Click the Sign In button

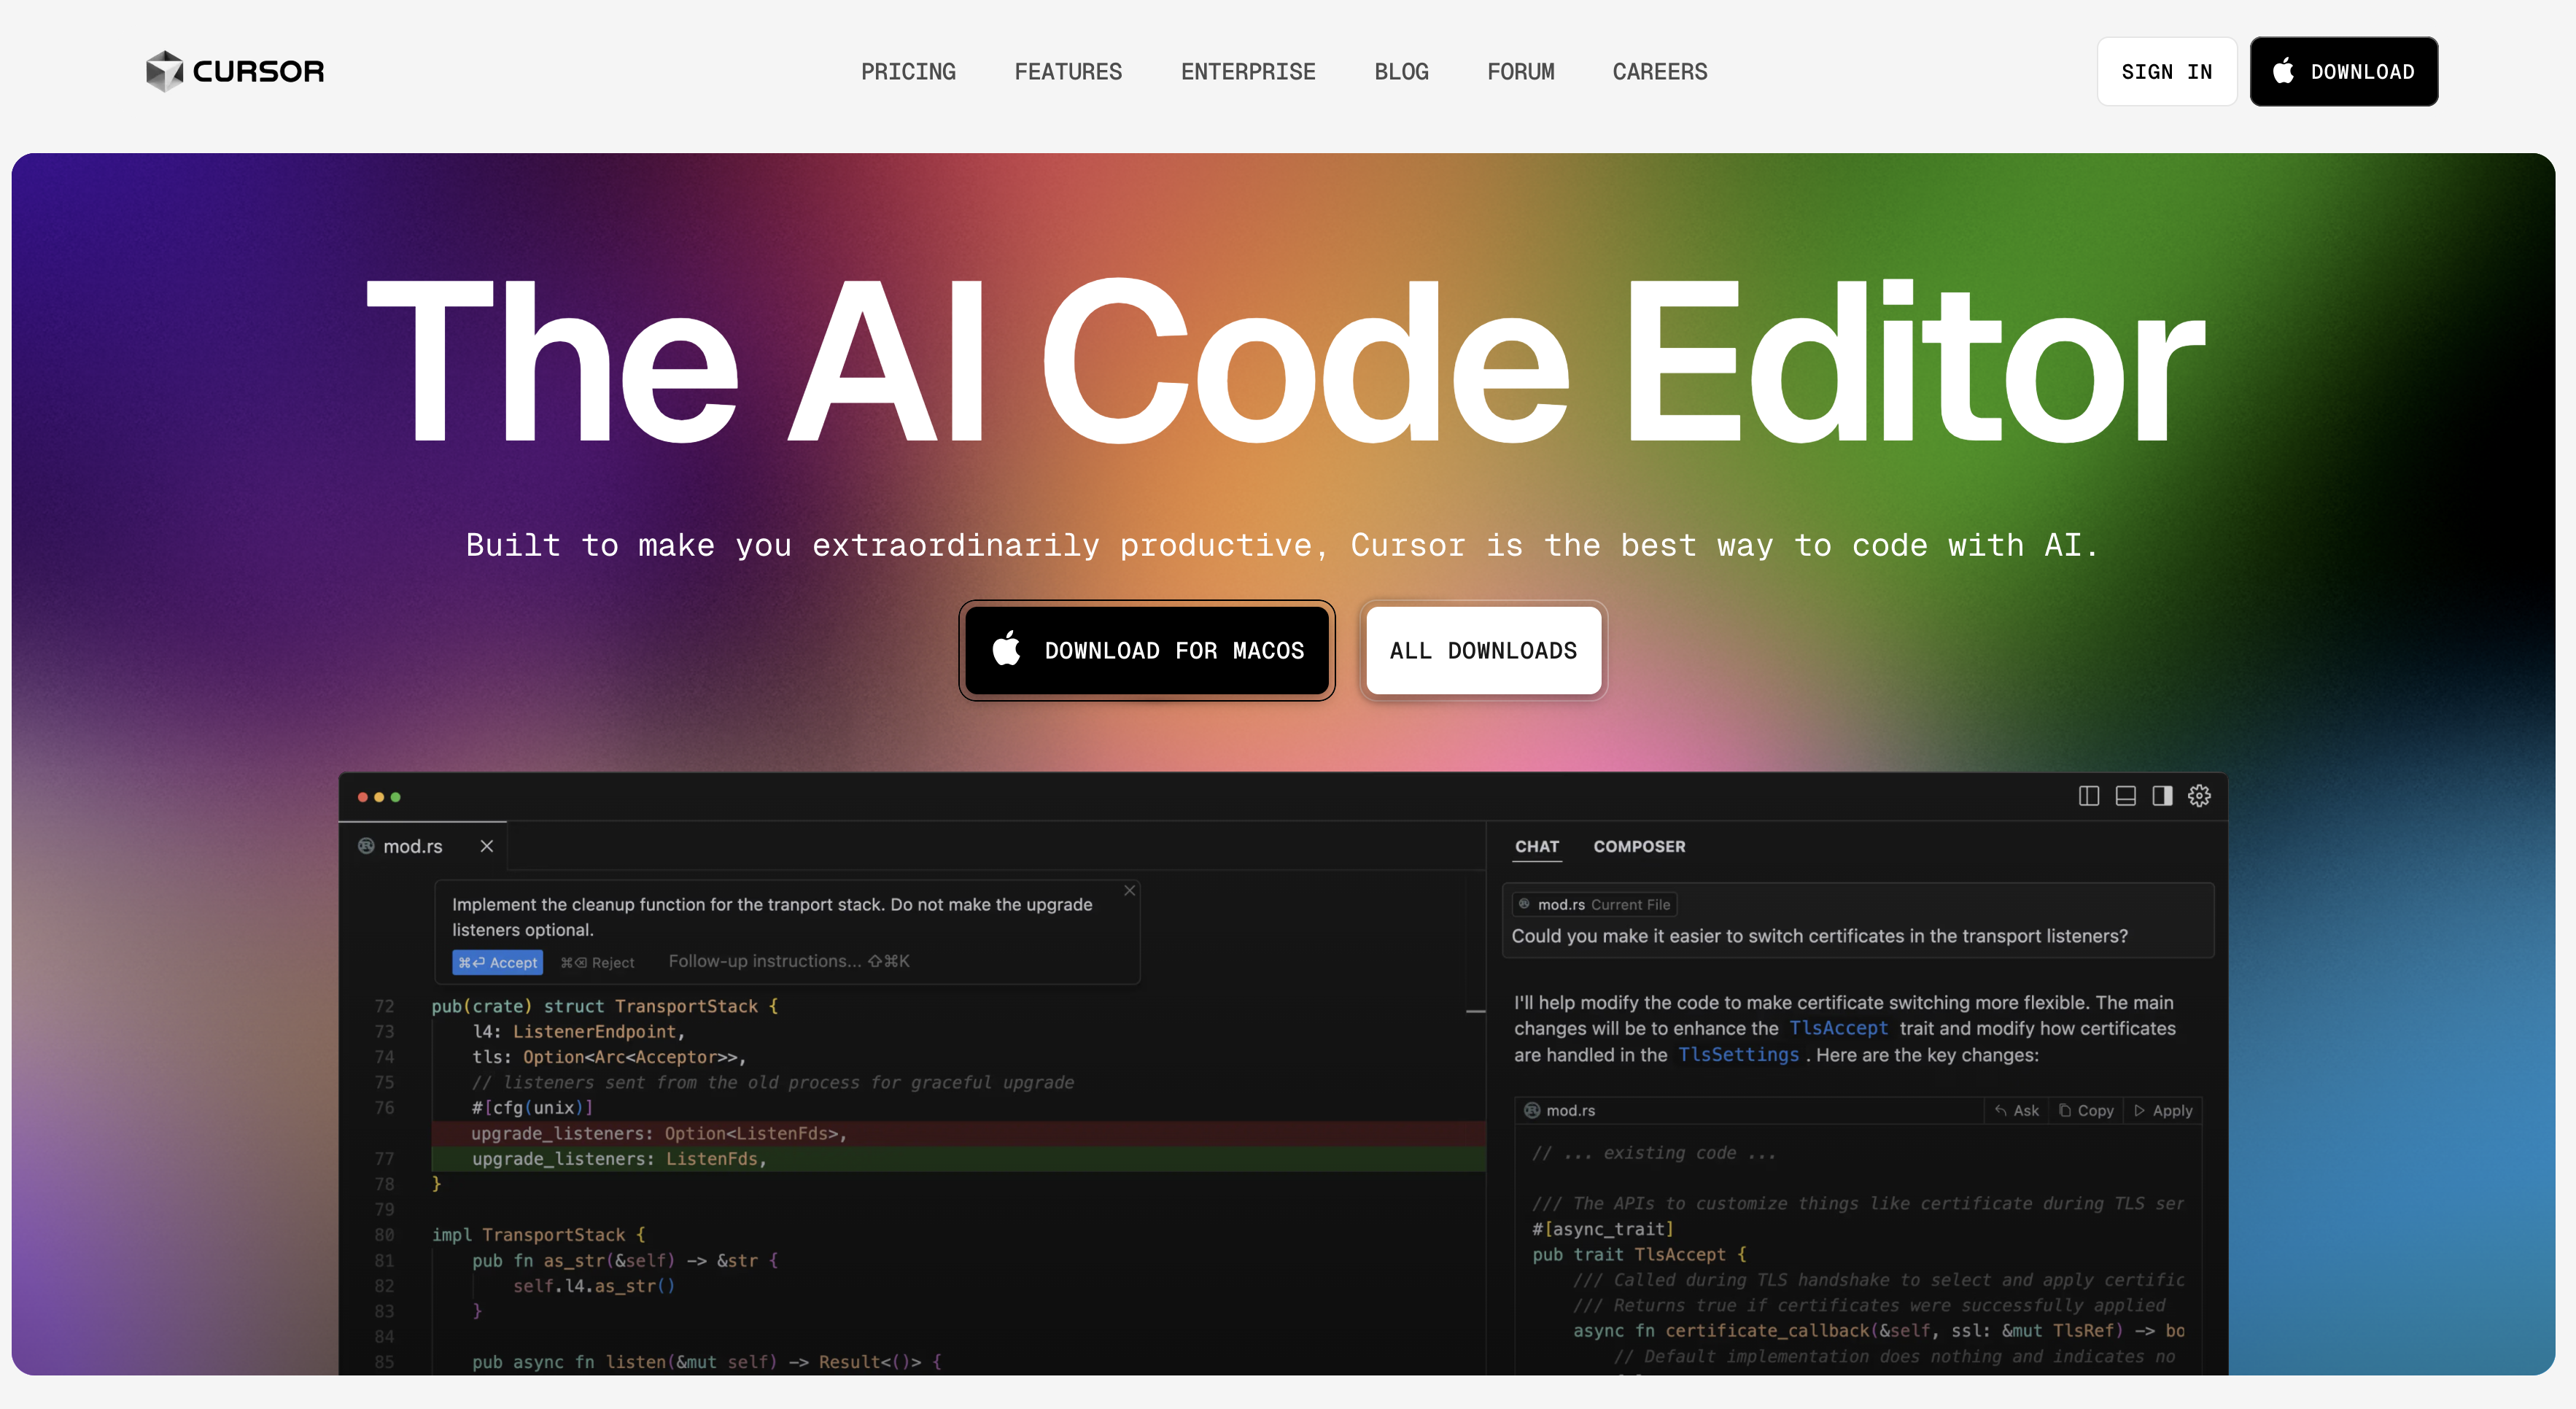(x=2166, y=72)
